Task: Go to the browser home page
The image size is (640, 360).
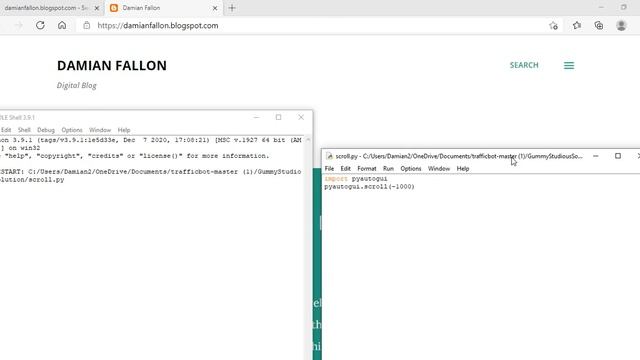Action: pyautogui.click(x=62, y=25)
